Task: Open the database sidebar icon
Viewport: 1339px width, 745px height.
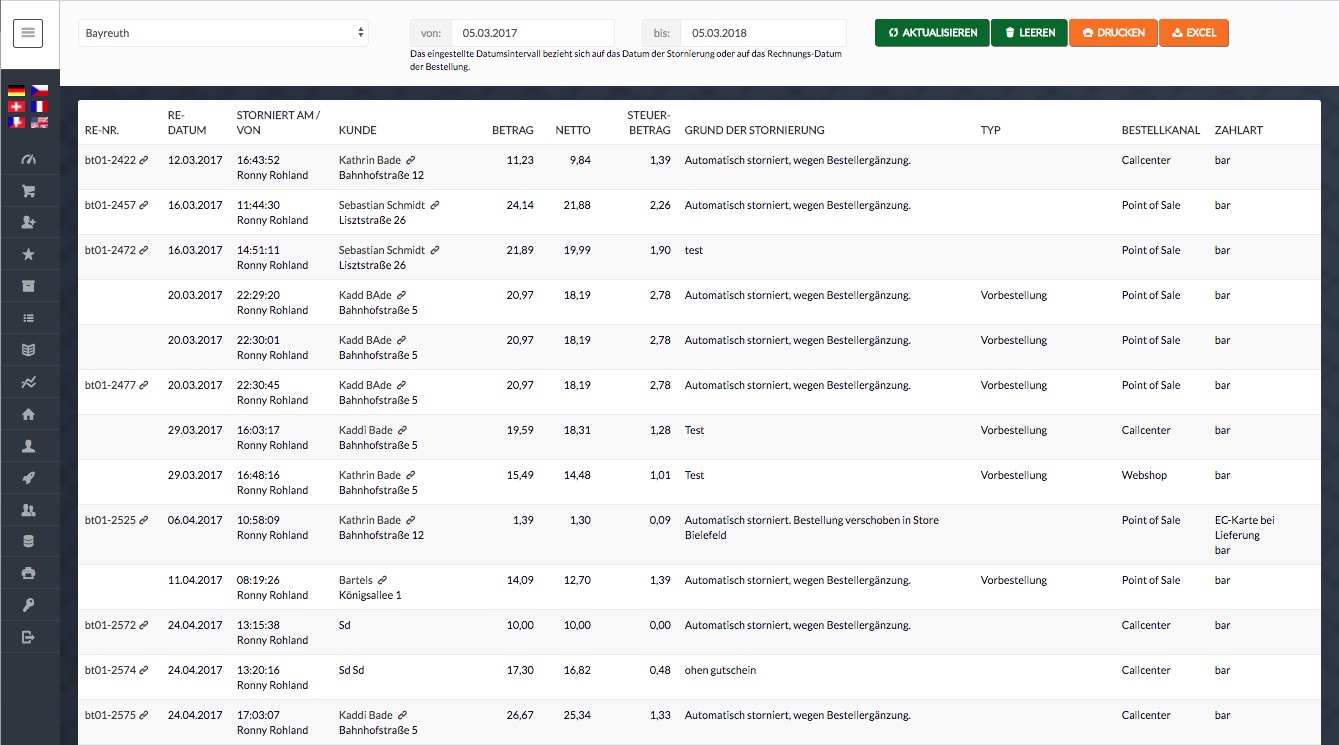Action: 28,541
